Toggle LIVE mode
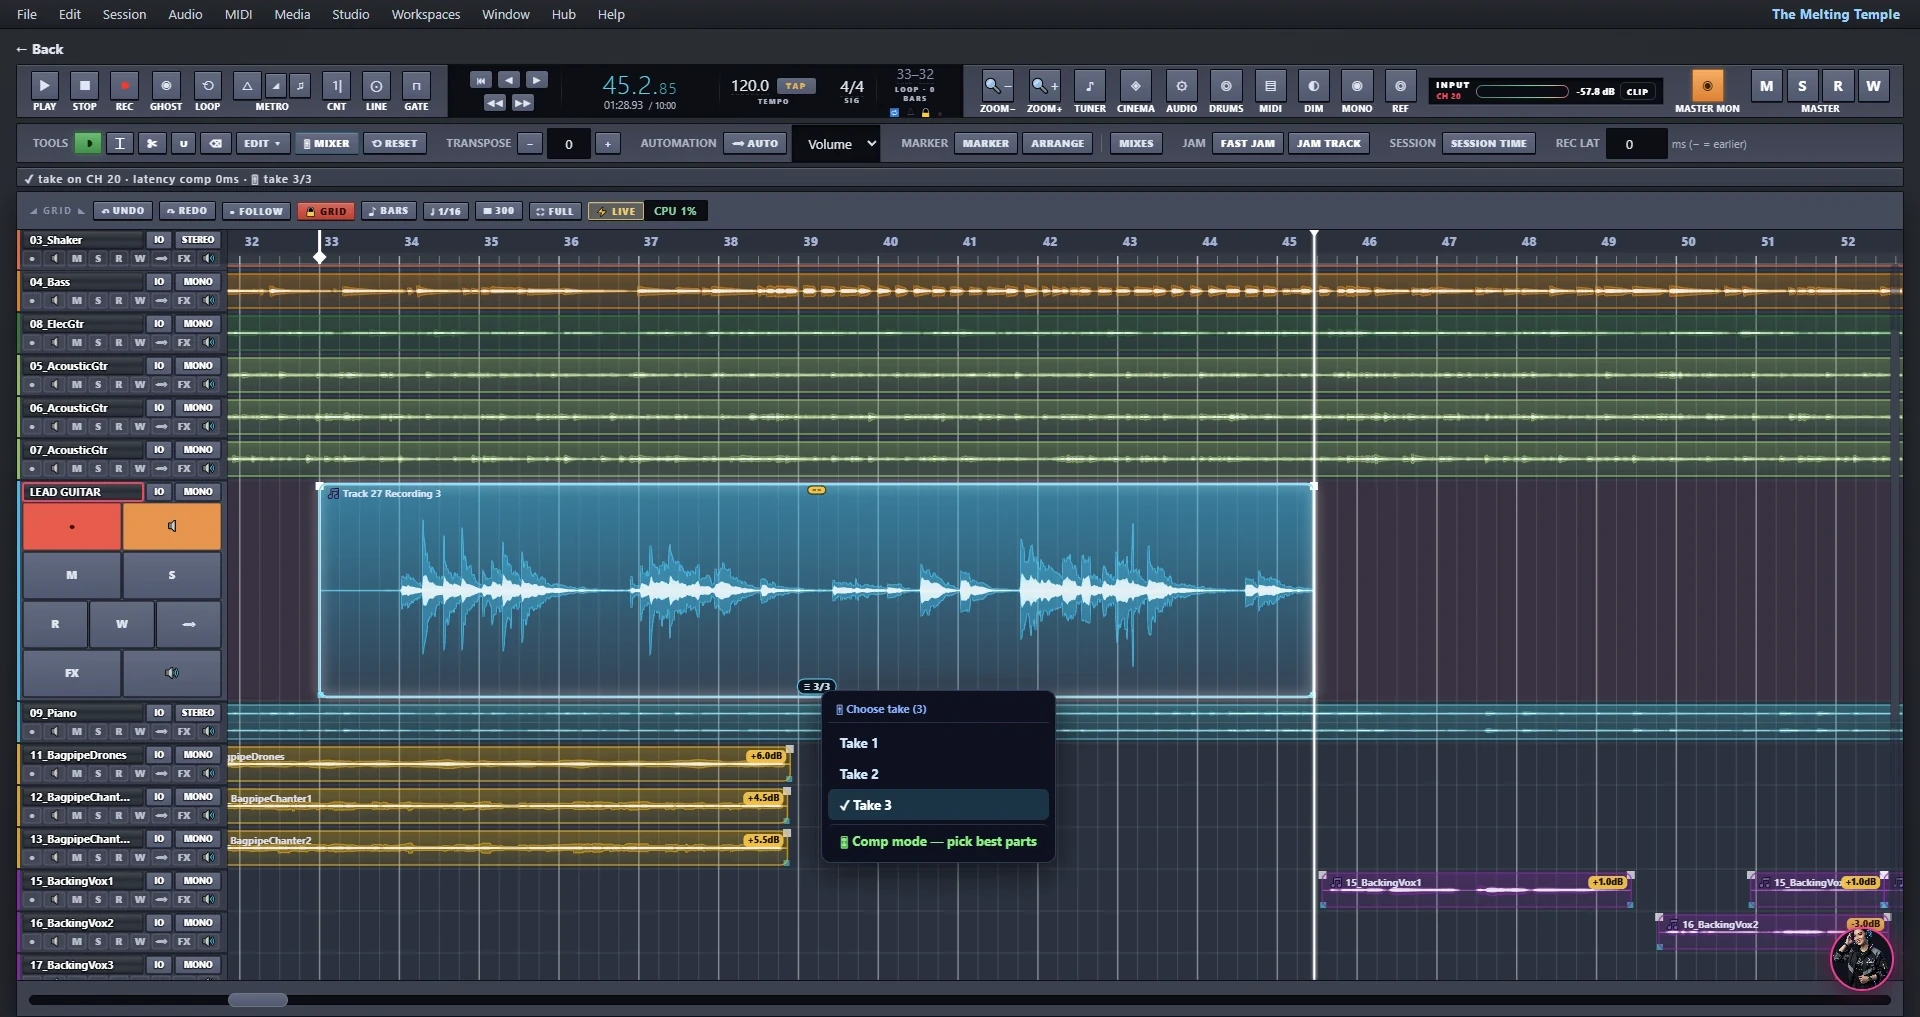The image size is (1920, 1017). pyautogui.click(x=617, y=211)
